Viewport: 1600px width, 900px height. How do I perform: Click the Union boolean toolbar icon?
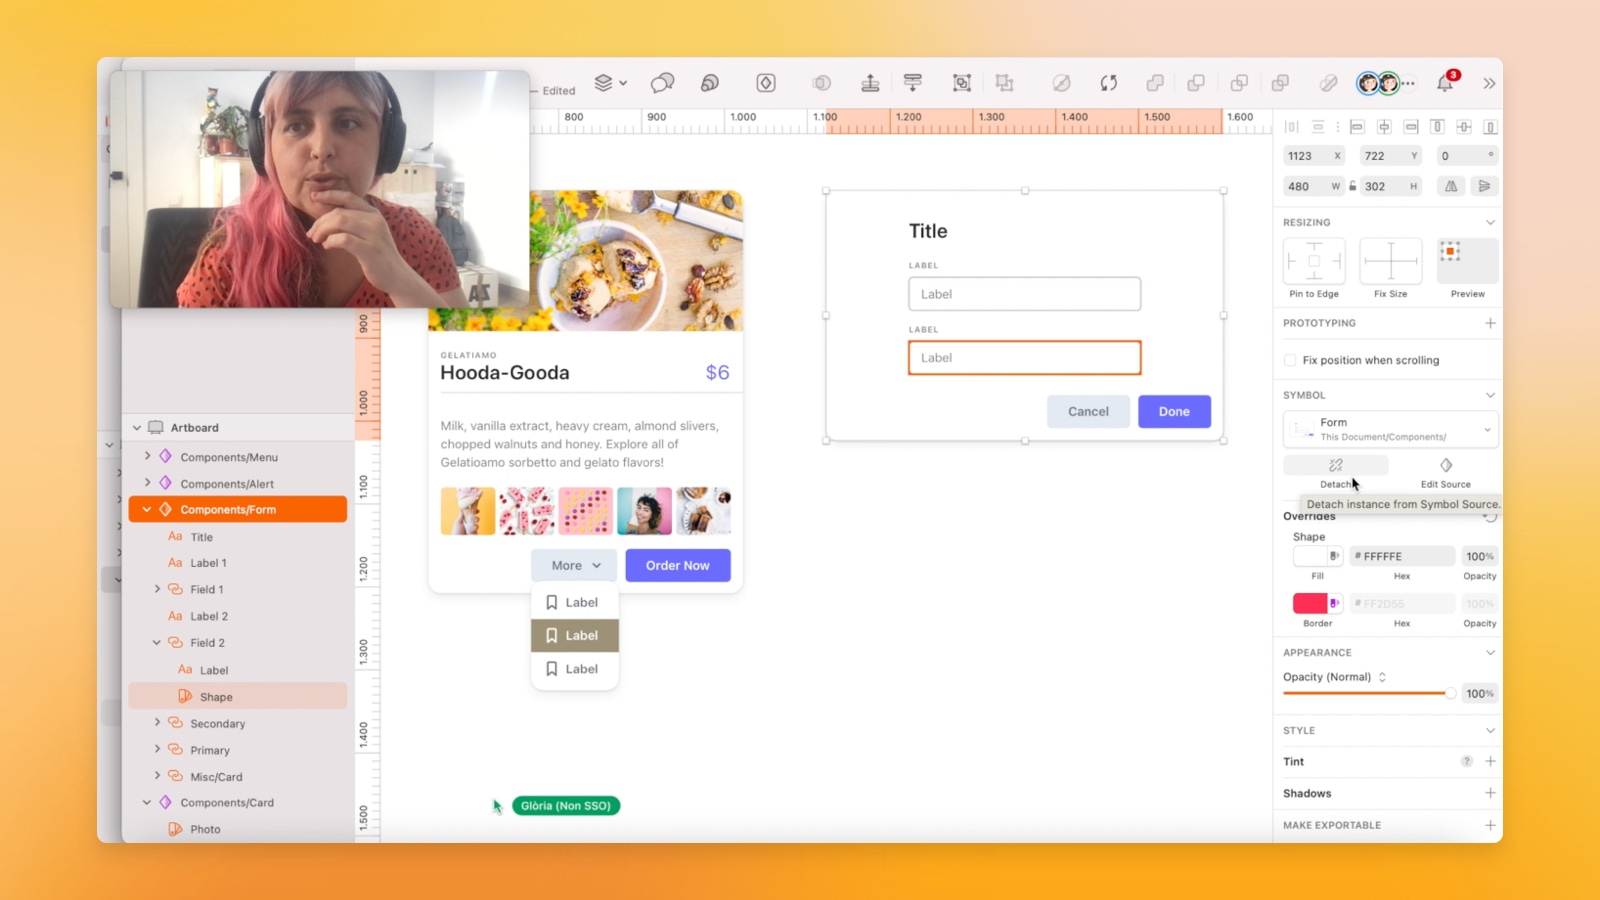(1155, 83)
